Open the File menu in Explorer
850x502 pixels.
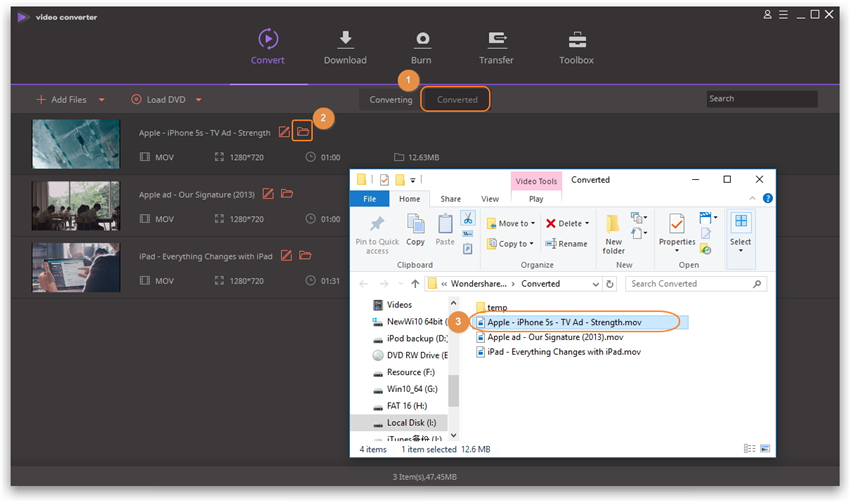(370, 199)
